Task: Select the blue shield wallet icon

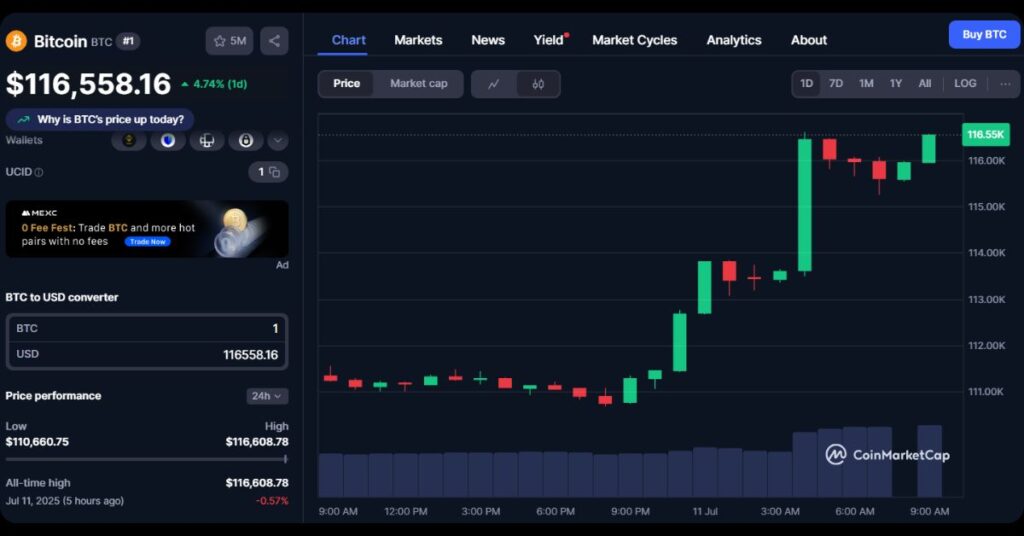Action: tap(168, 140)
